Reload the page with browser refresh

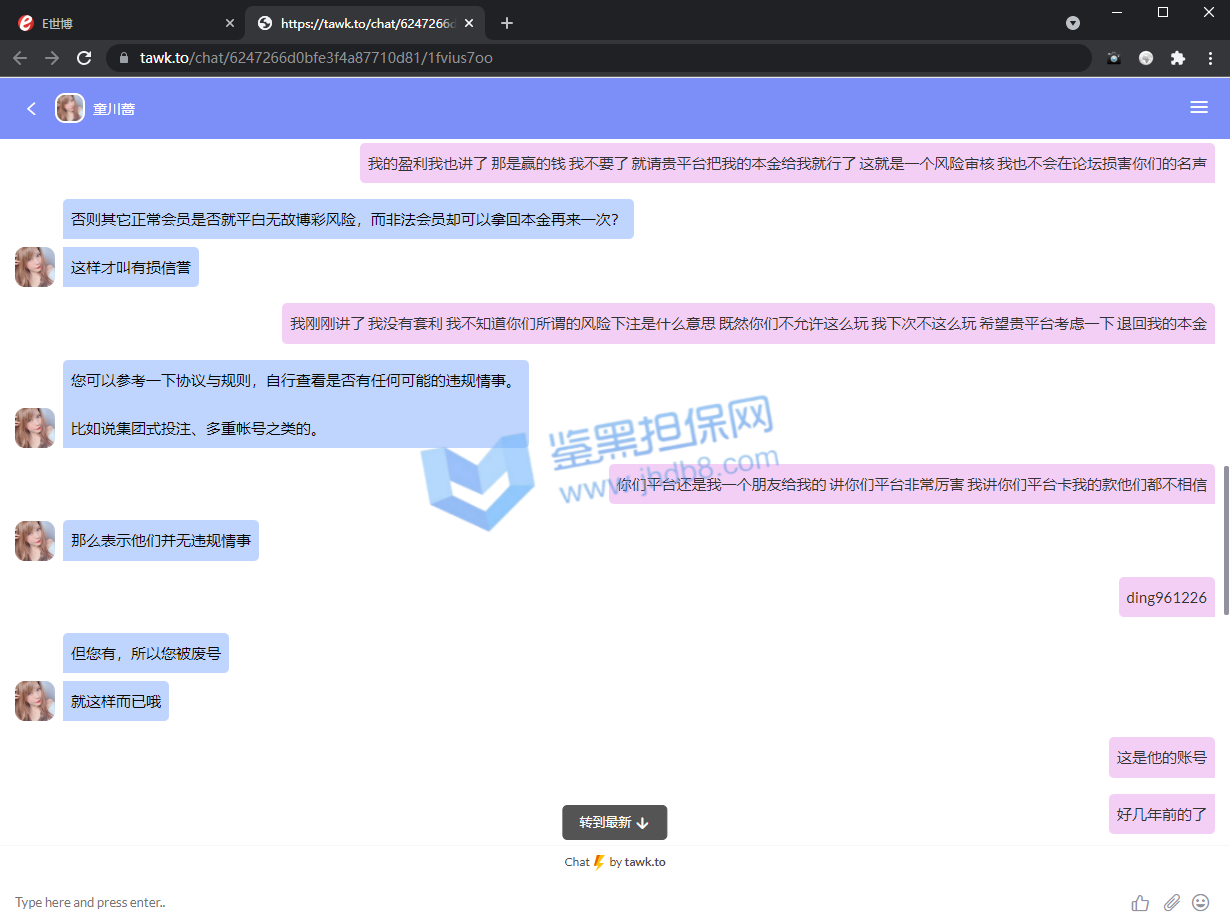pyautogui.click(x=84, y=58)
